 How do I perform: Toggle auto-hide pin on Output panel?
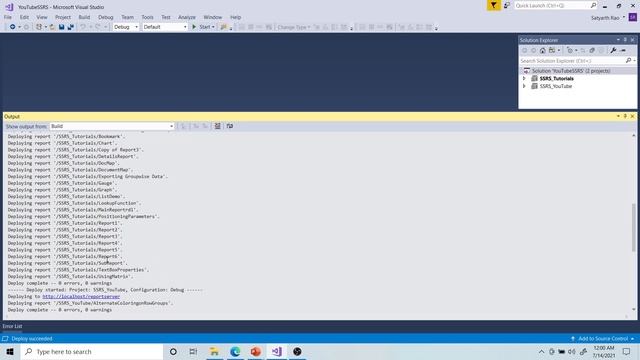[x=625, y=116]
